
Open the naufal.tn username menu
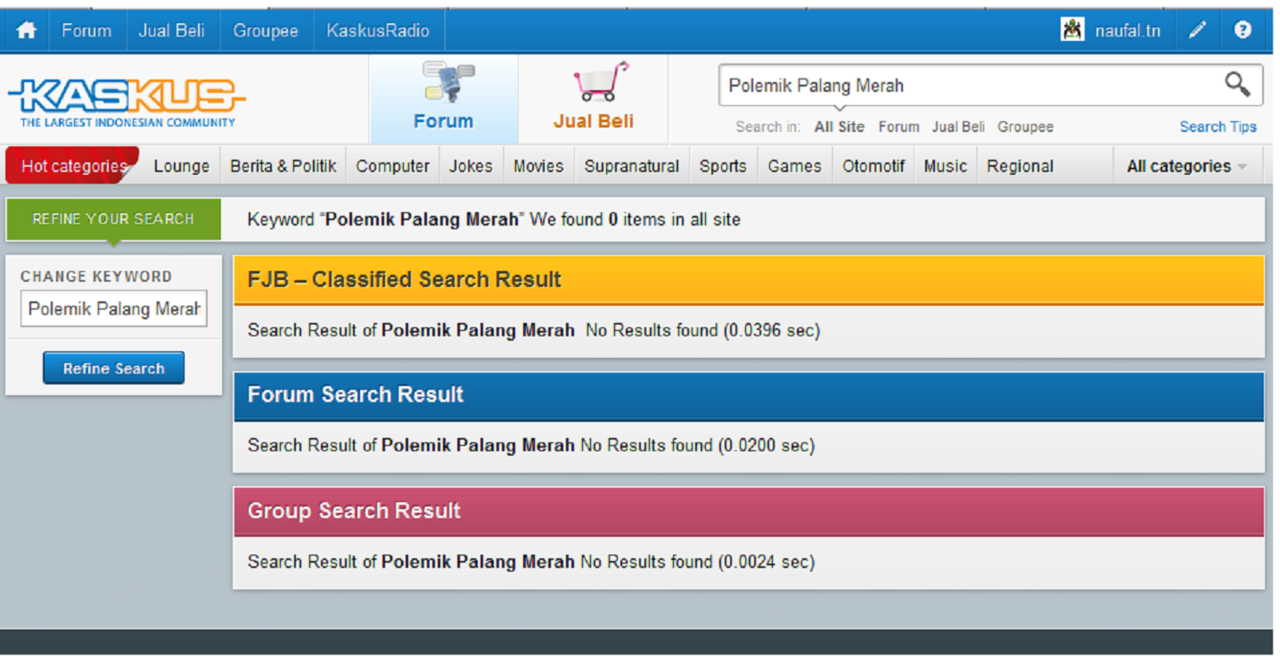(1128, 30)
